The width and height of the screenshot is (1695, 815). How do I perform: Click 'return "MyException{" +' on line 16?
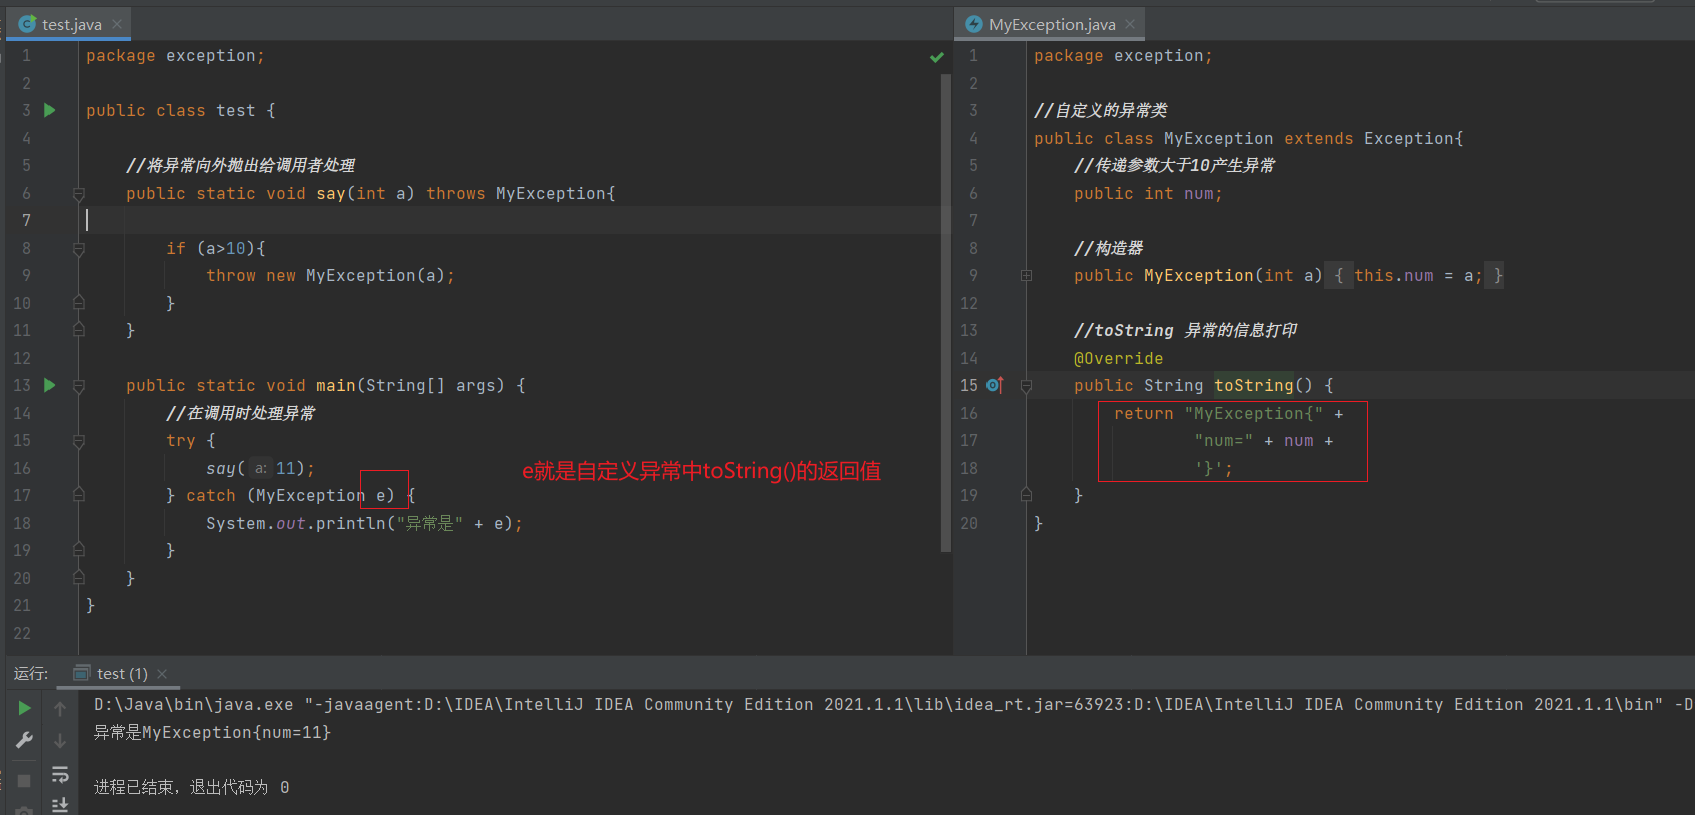click(x=1229, y=413)
